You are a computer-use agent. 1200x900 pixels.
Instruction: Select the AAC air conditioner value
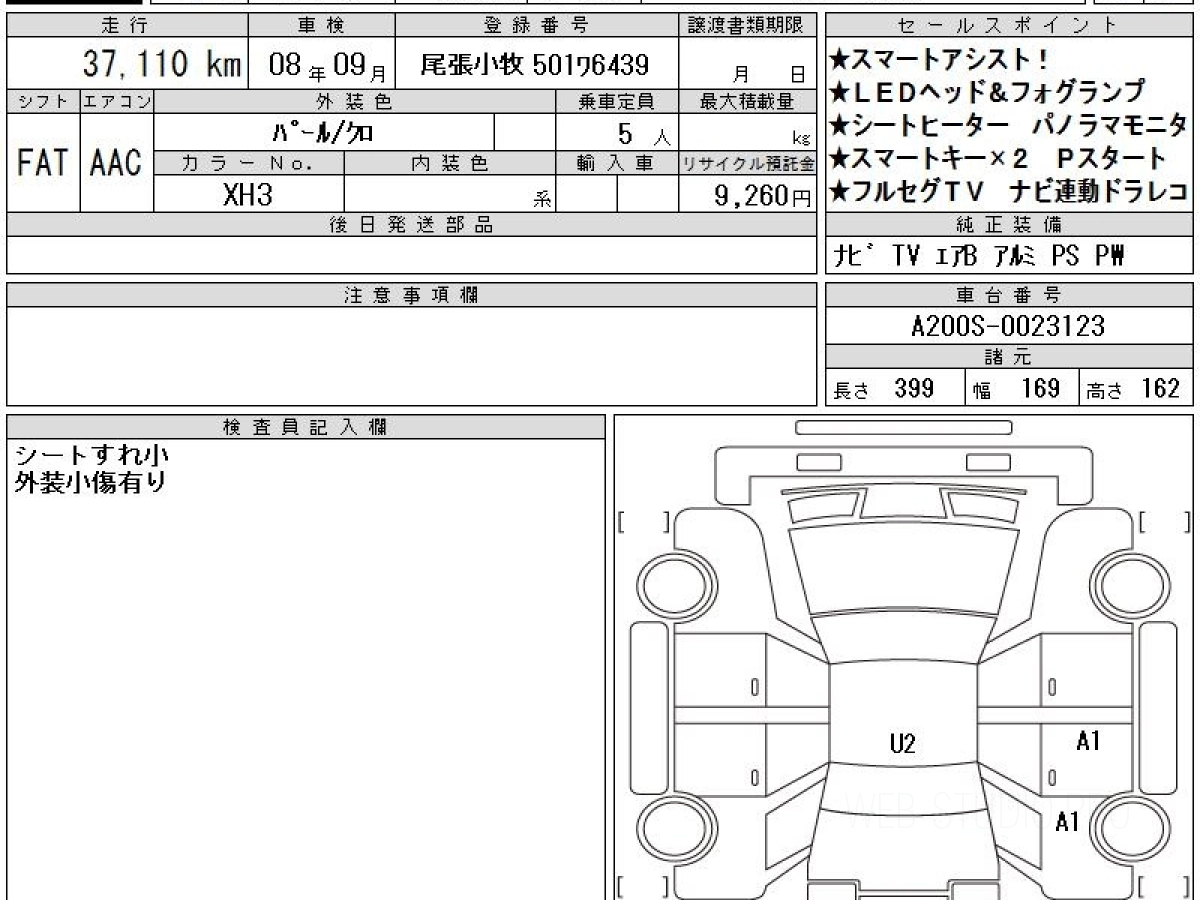pos(116,163)
